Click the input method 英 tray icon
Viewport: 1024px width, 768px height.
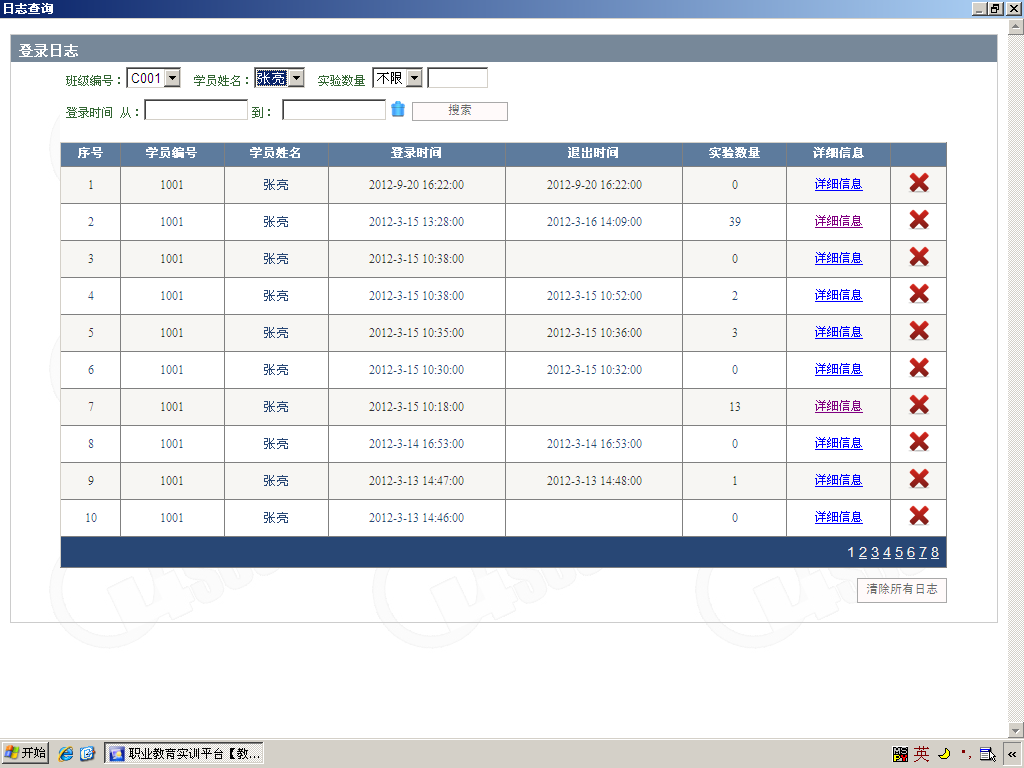tap(921, 754)
